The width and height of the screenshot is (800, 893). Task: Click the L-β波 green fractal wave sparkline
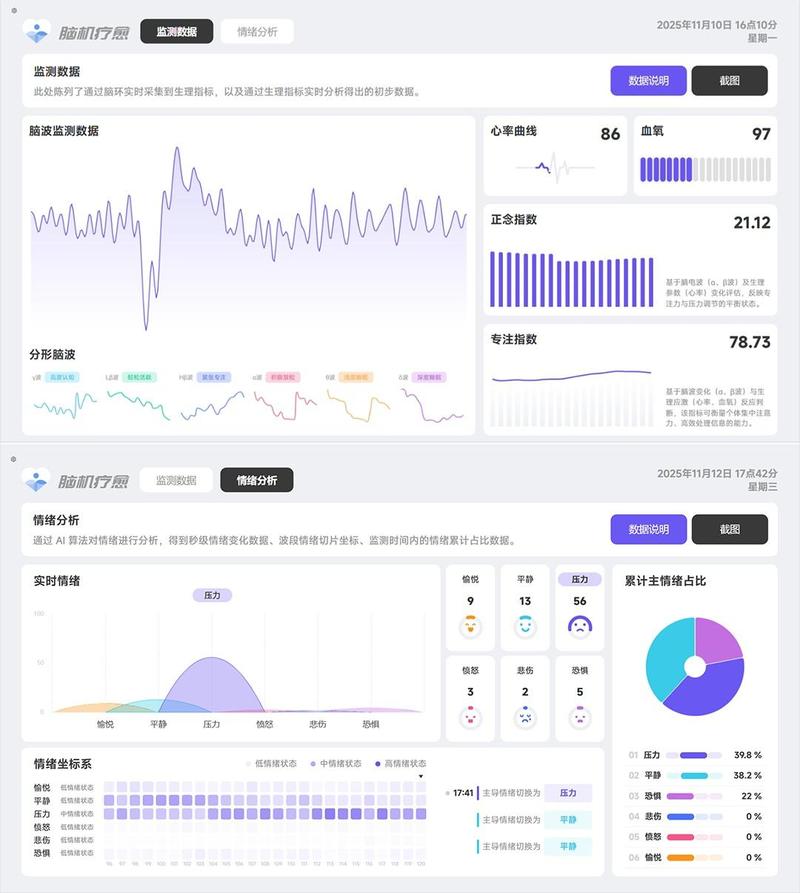pos(138,405)
